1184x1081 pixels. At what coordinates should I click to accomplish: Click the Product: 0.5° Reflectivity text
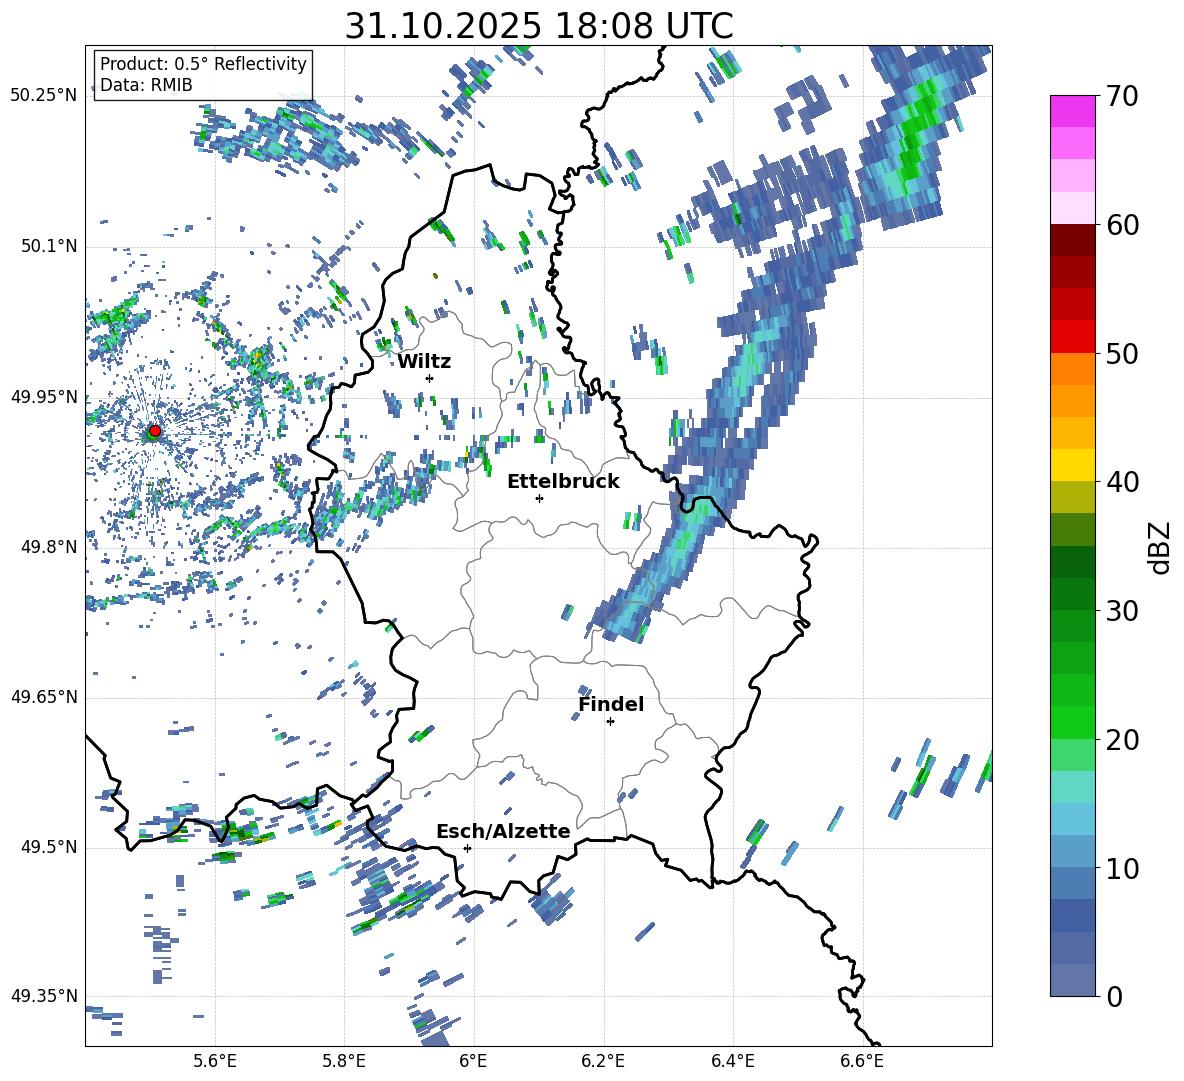pos(203,63)
